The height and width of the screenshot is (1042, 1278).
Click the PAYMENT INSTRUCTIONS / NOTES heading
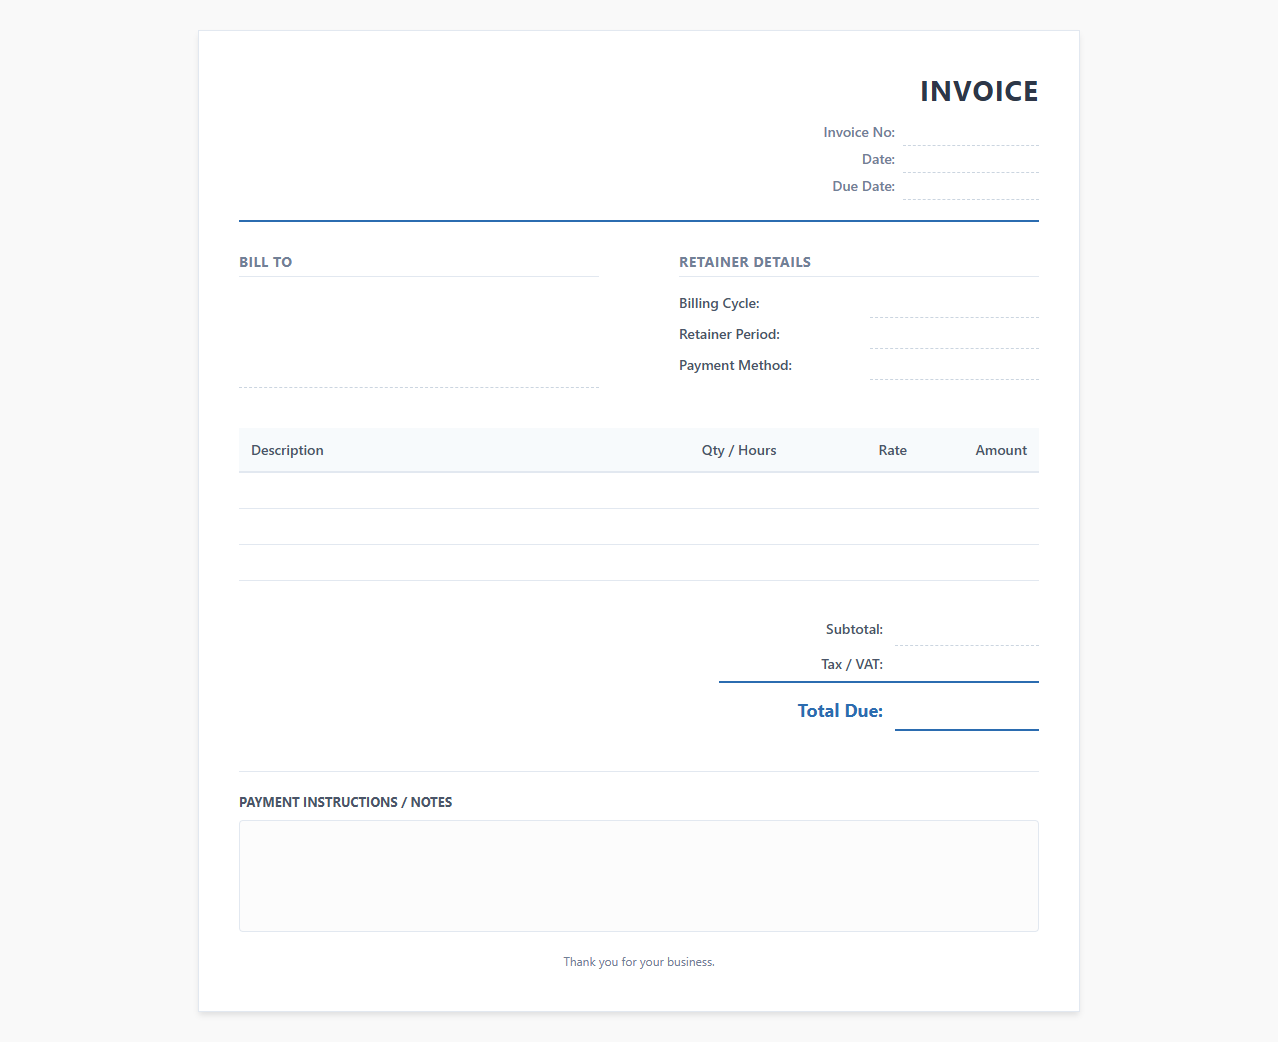(346, 802)
